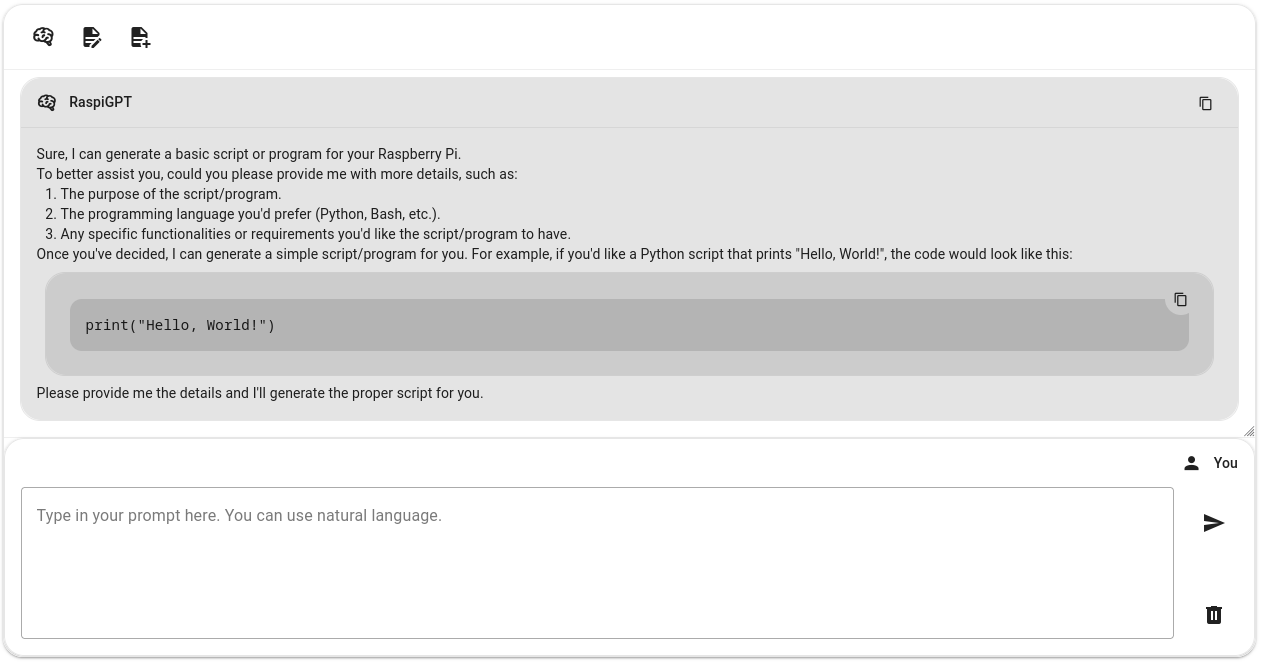Delete conversation using the trash icon
The image size is (1263, 666).
[x=1214, y=615]
